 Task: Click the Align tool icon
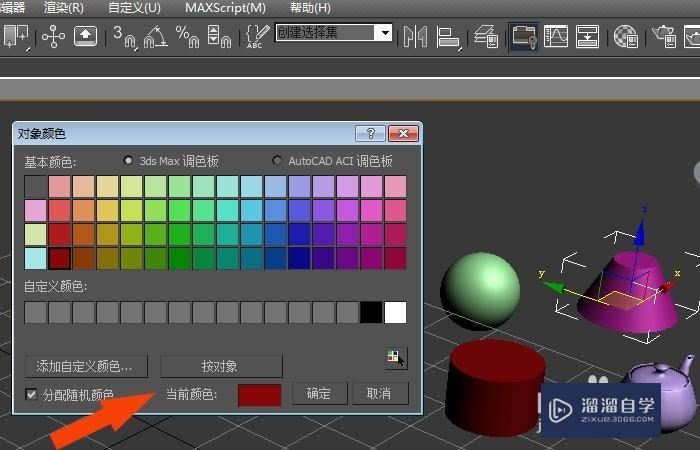pyautogui.click(x=448, y=37)
